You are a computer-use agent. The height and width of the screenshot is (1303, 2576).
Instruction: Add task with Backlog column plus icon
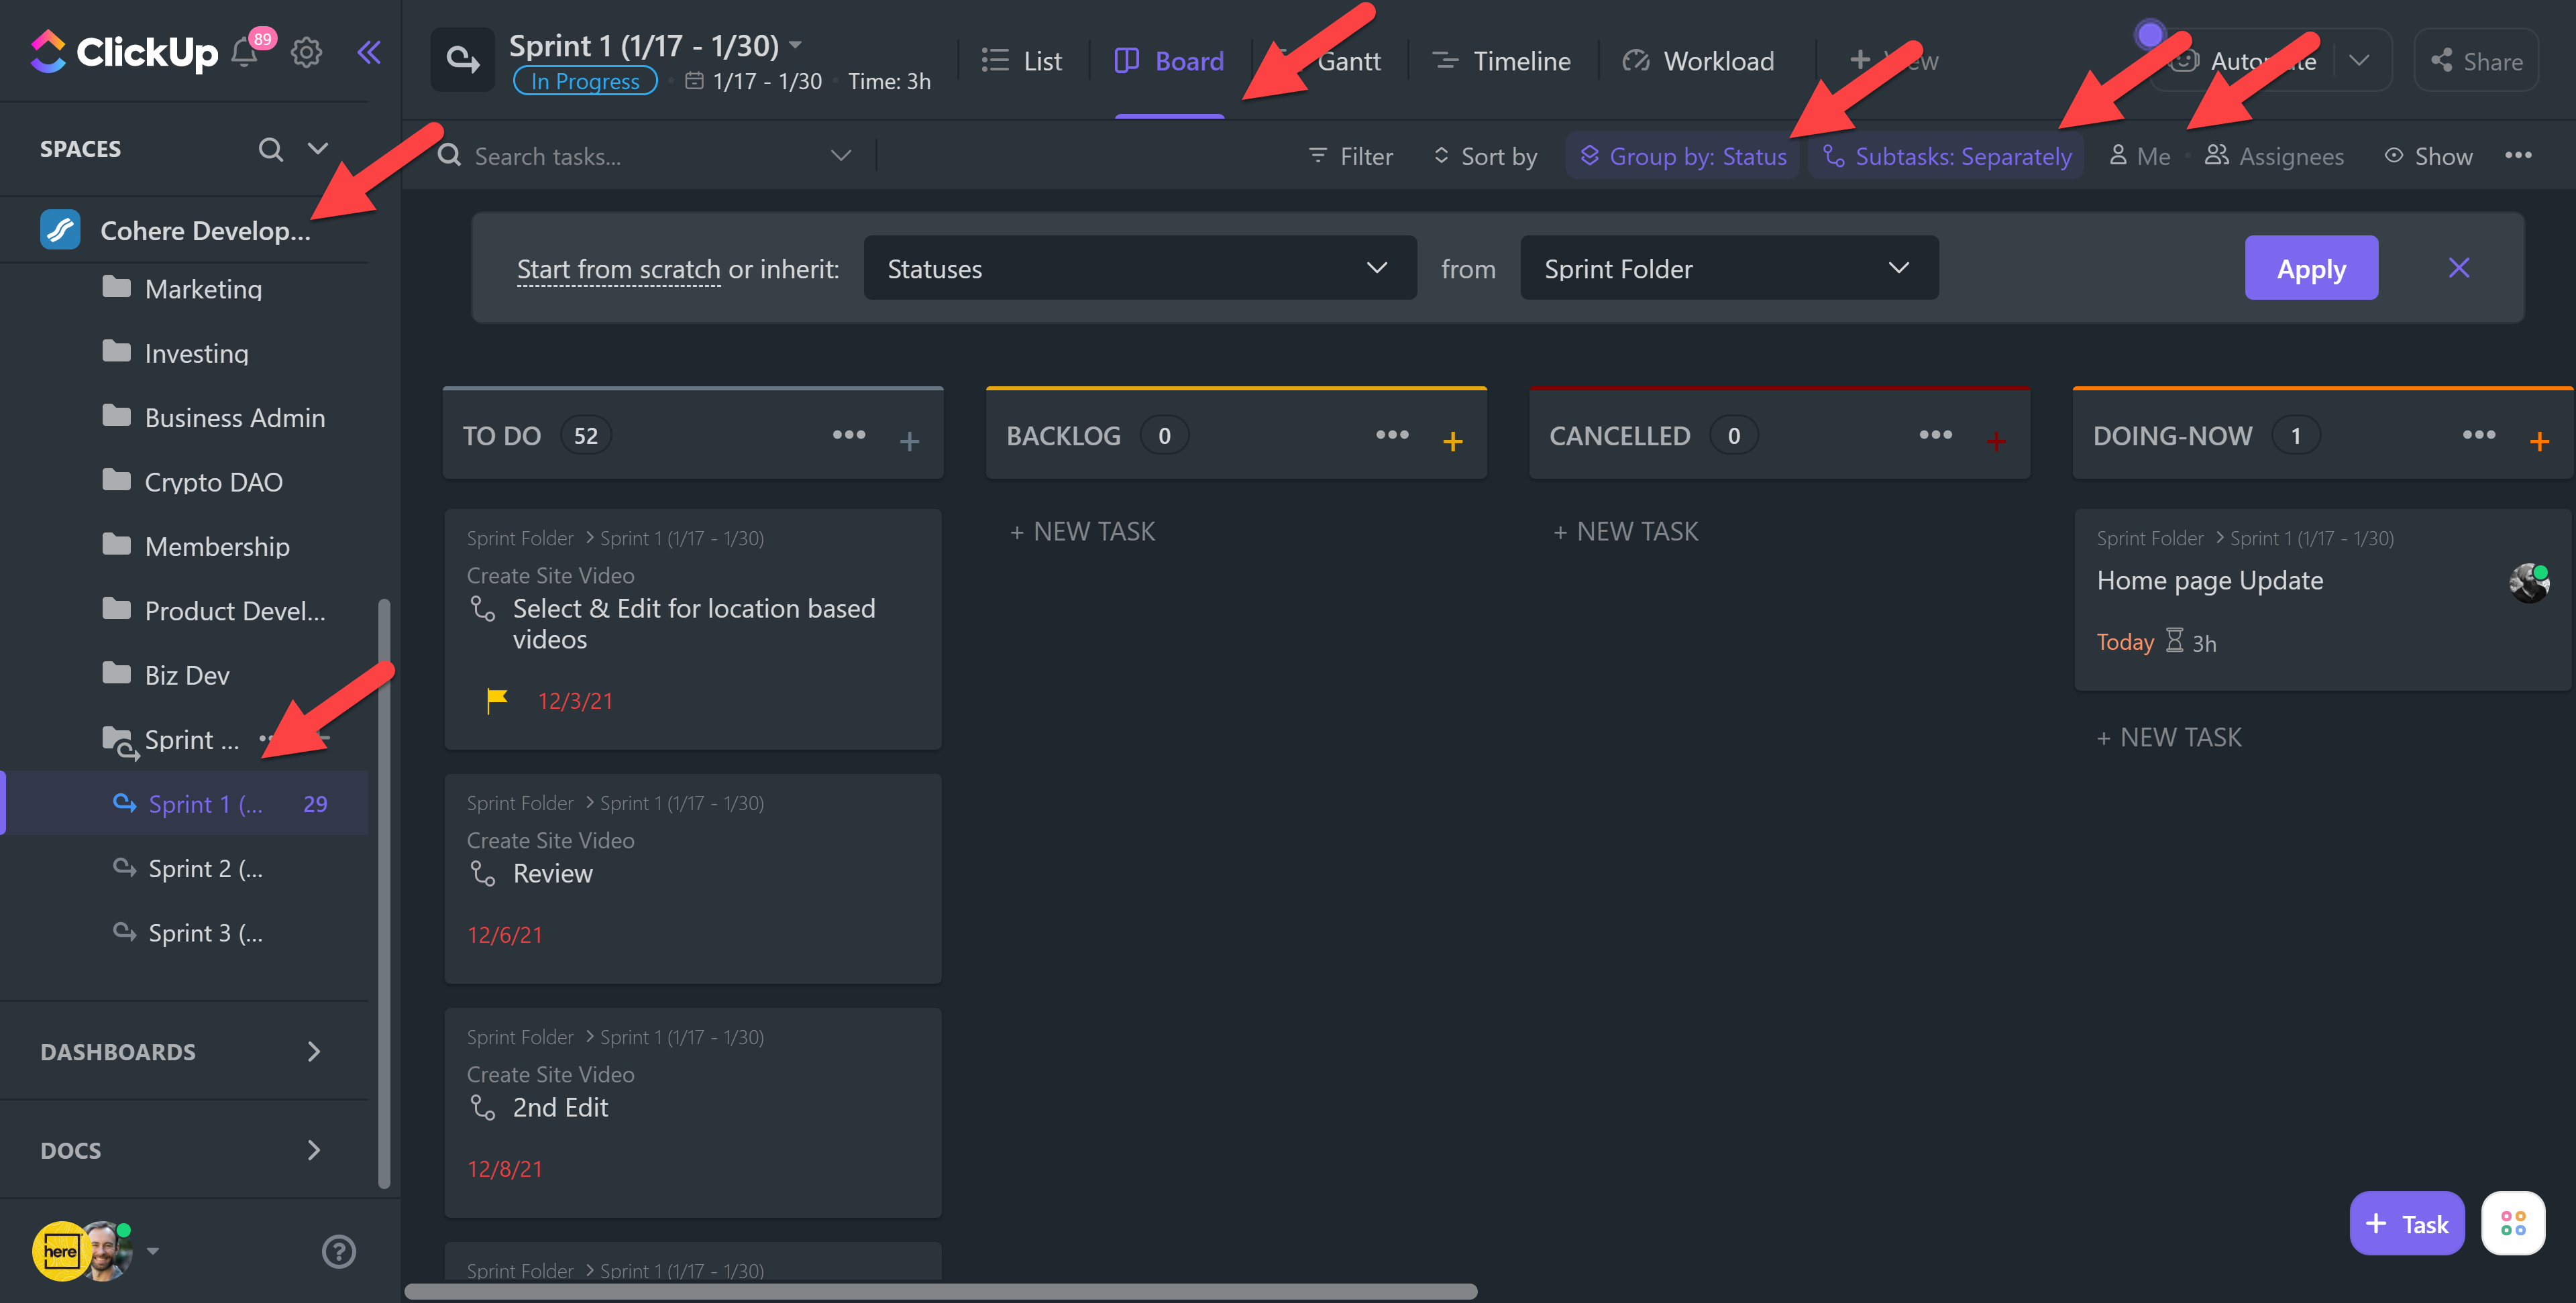1452,441
